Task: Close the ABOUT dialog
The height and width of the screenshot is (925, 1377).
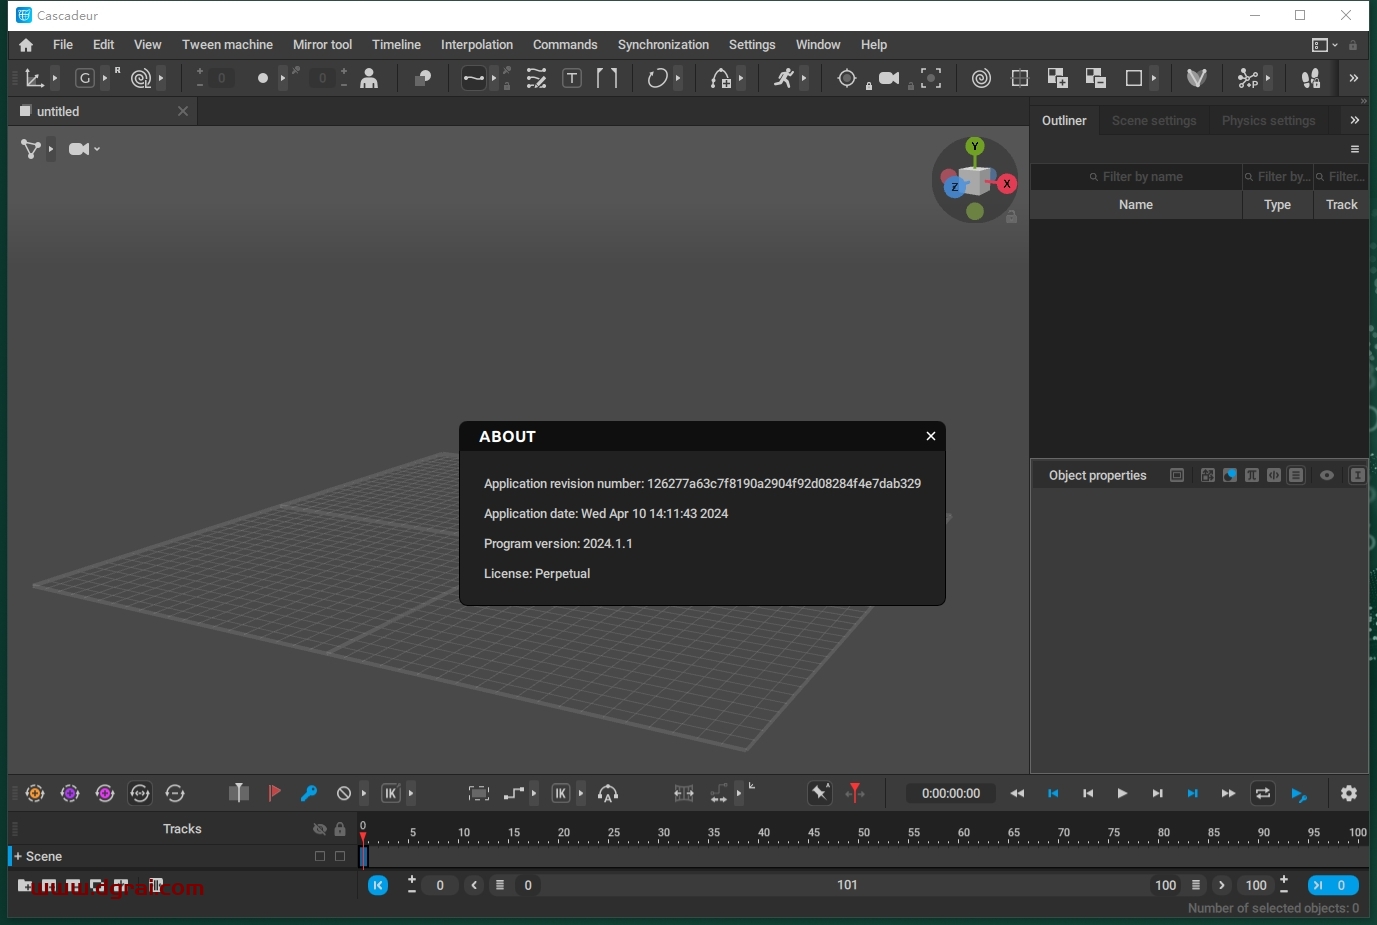Action: [x=930, y=436]
